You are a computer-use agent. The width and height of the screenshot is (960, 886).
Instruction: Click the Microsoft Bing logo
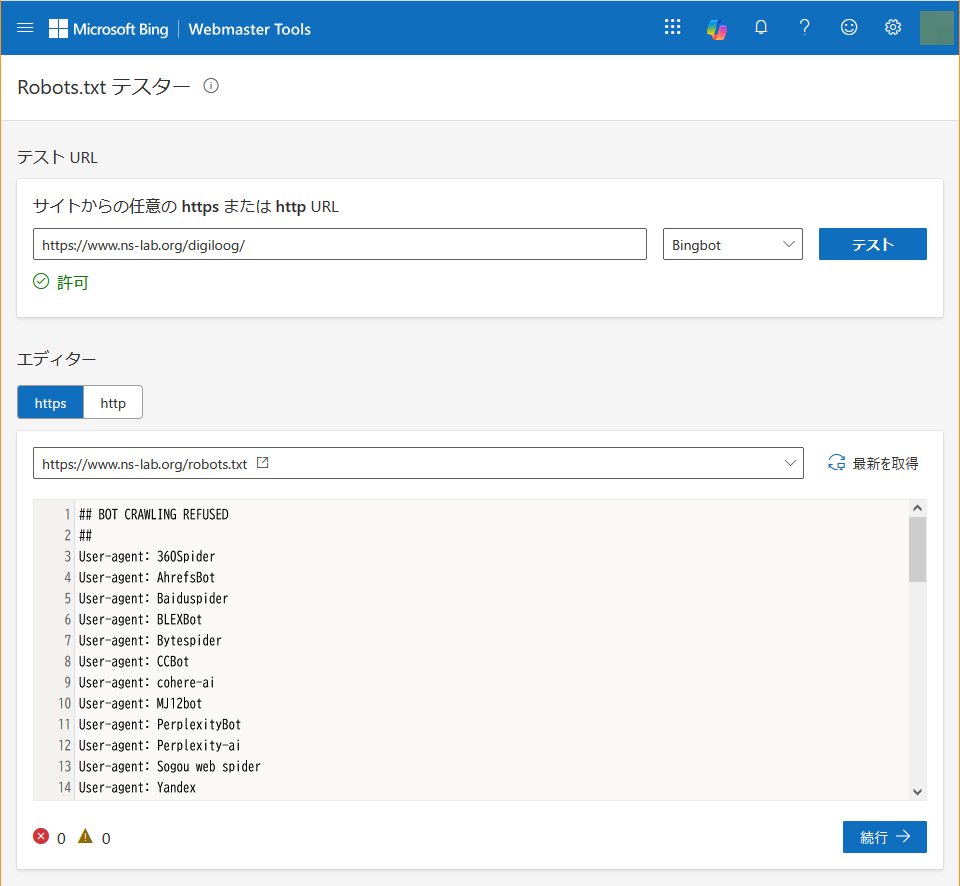tap(108, 29)
